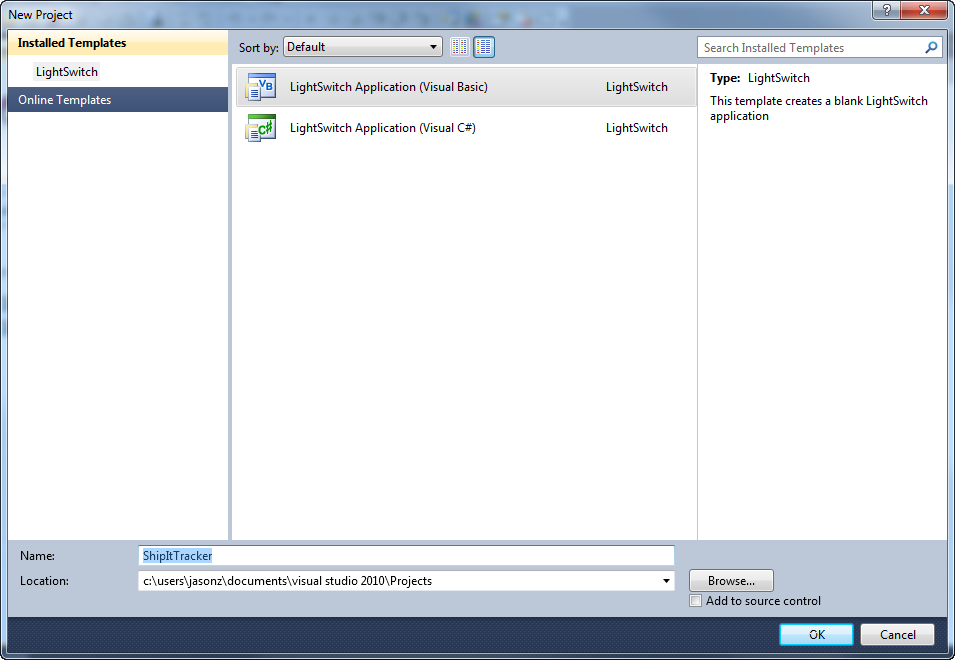Screen dimensions: 955x660
Task: Click the ShipItTracker name field
Action: (x=300, y=555)
